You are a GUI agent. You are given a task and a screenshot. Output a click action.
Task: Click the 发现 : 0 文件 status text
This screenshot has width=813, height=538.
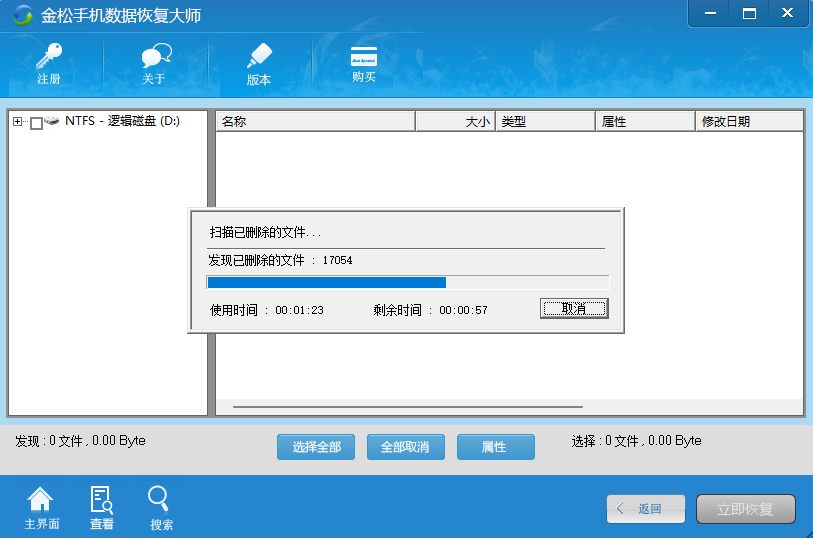point(80,441)
